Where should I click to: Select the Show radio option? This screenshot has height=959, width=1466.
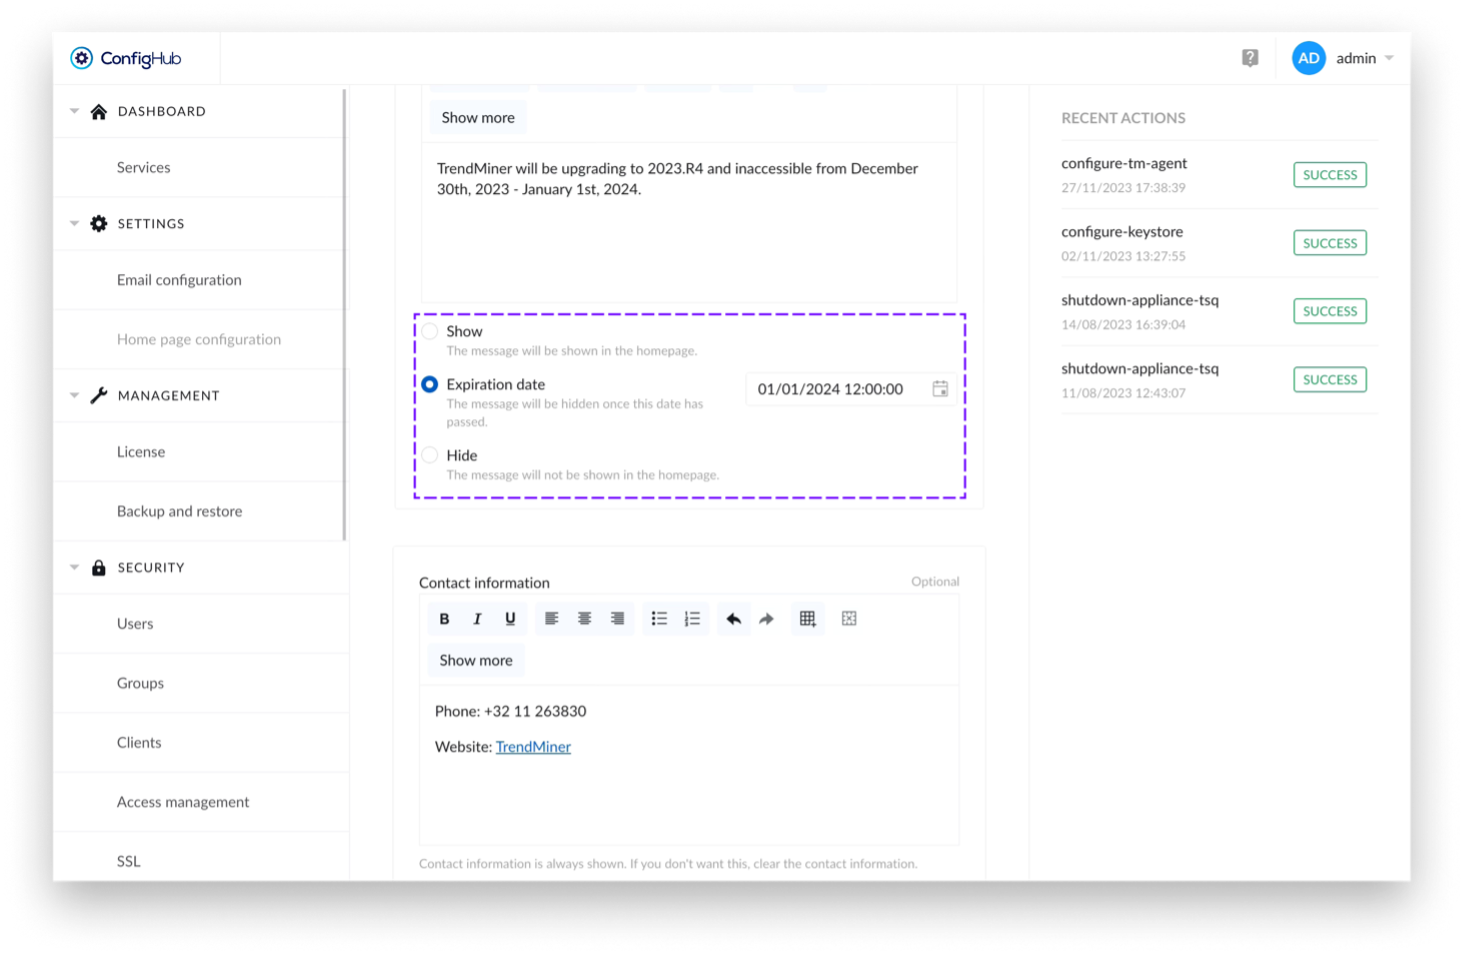(430, 331)
